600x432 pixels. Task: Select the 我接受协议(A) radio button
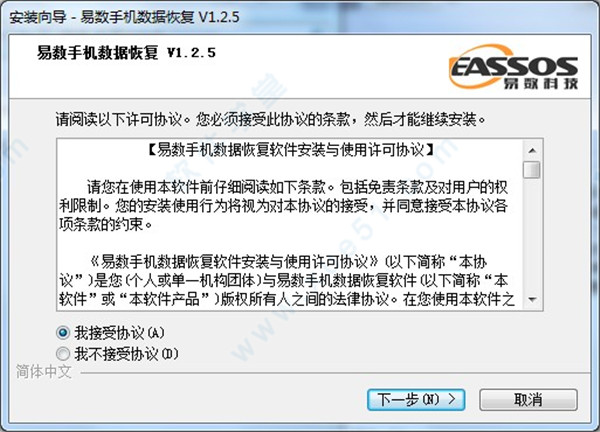click(63, 333)
